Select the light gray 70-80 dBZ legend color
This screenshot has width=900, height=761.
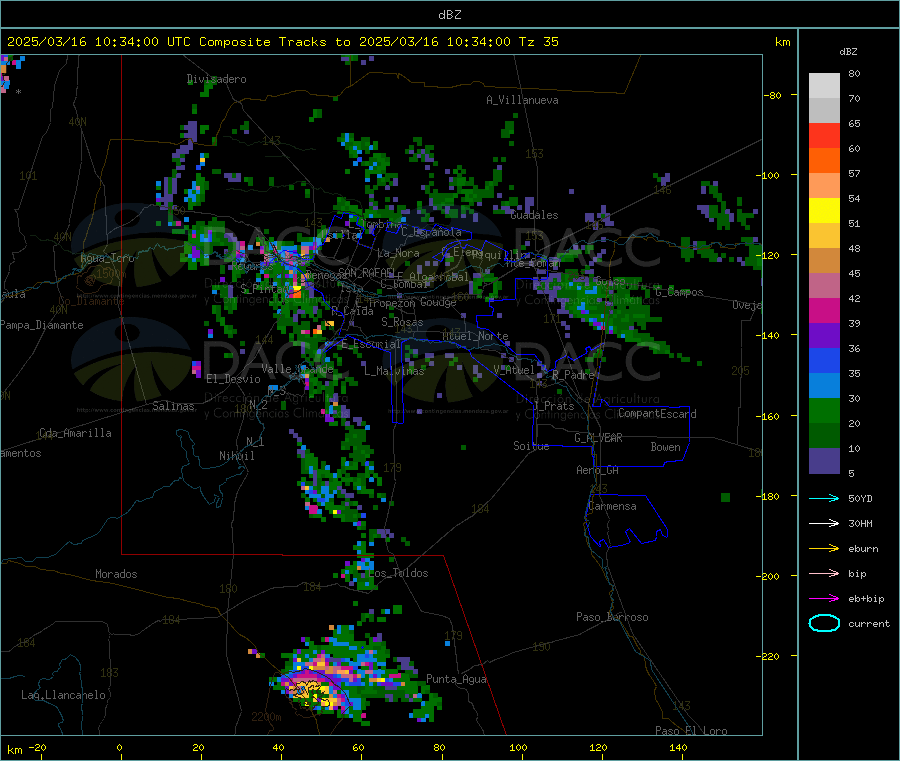coord(824,86)
